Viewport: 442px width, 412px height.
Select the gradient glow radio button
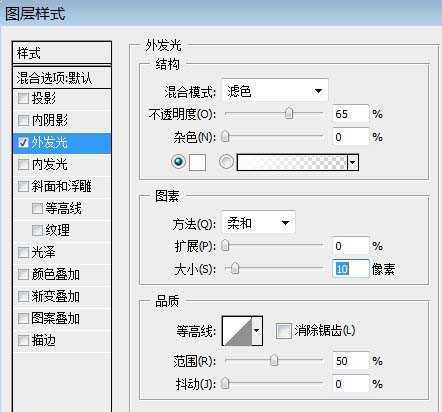pyautogui.click(x=226, y=162)
